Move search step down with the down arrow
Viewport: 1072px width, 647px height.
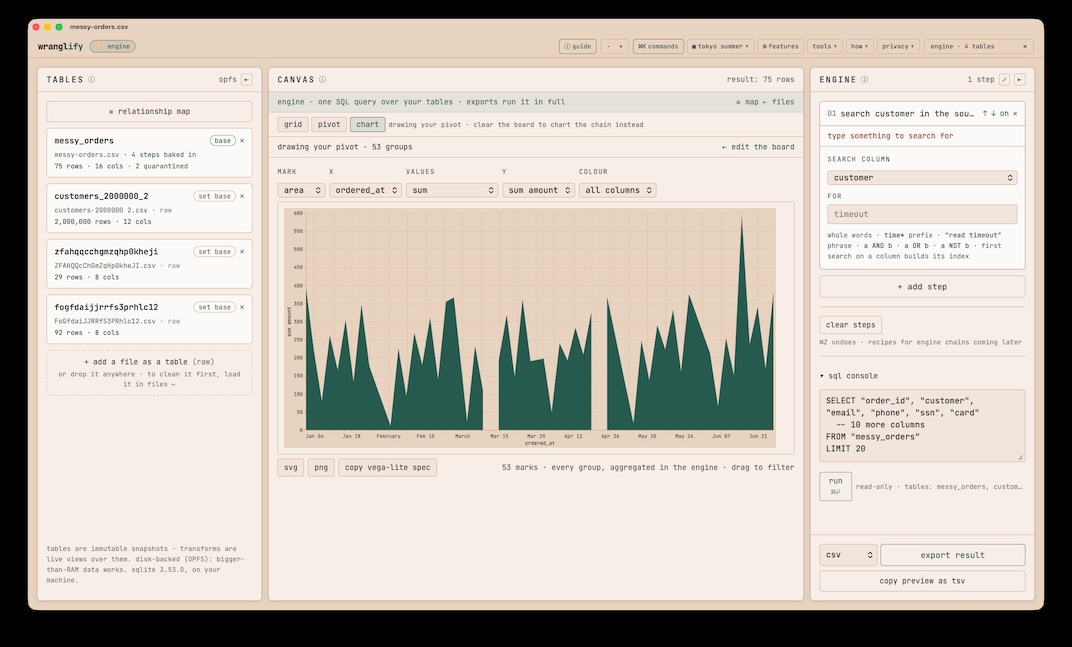(x=993, y=114)
